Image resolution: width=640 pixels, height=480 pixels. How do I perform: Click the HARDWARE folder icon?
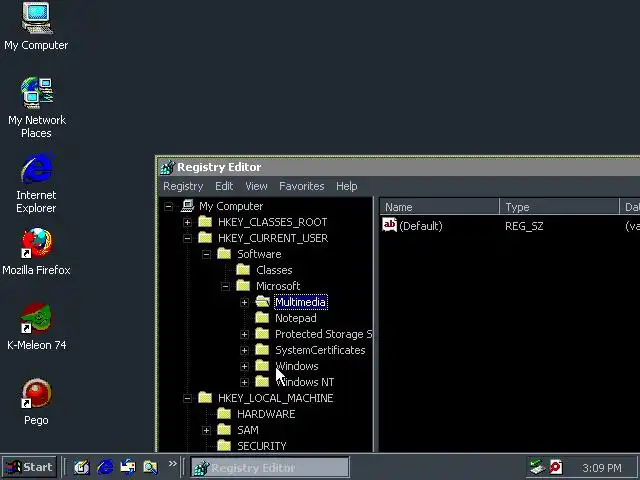pyautogui.click(x=224, y=413)
